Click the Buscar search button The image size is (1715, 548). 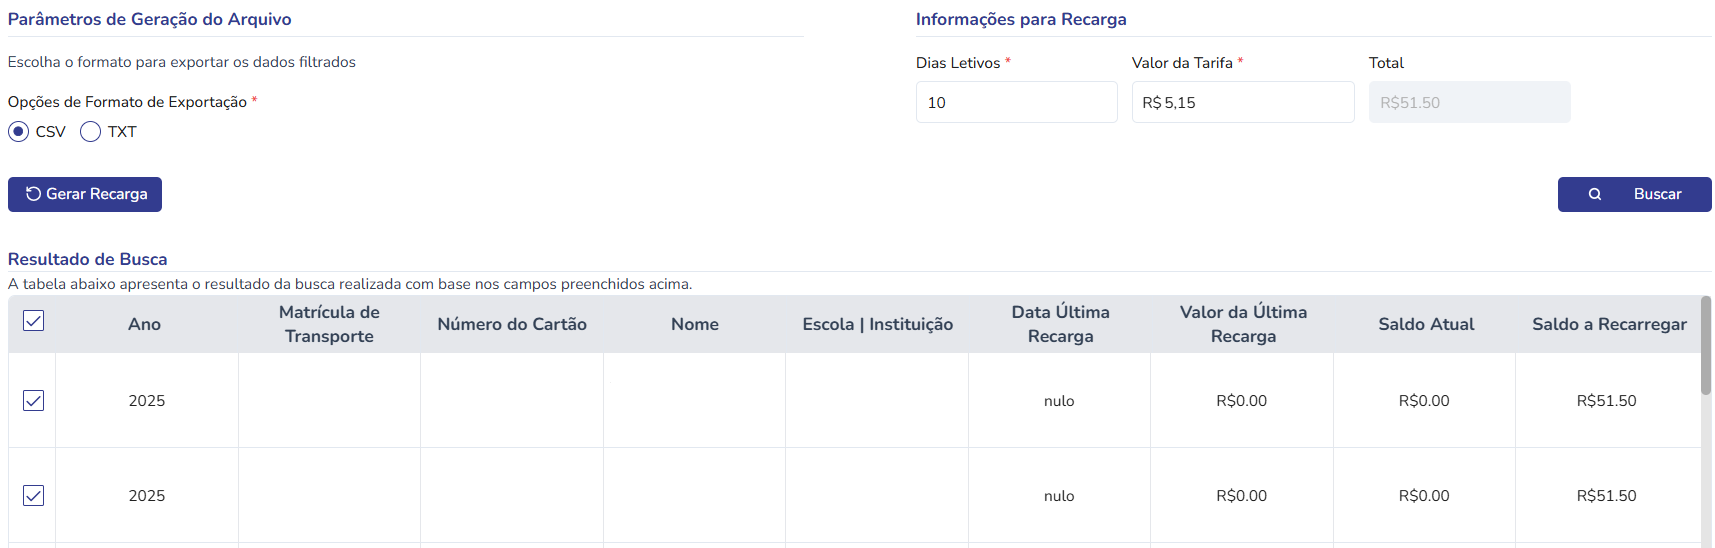(x=1634, y=194)
